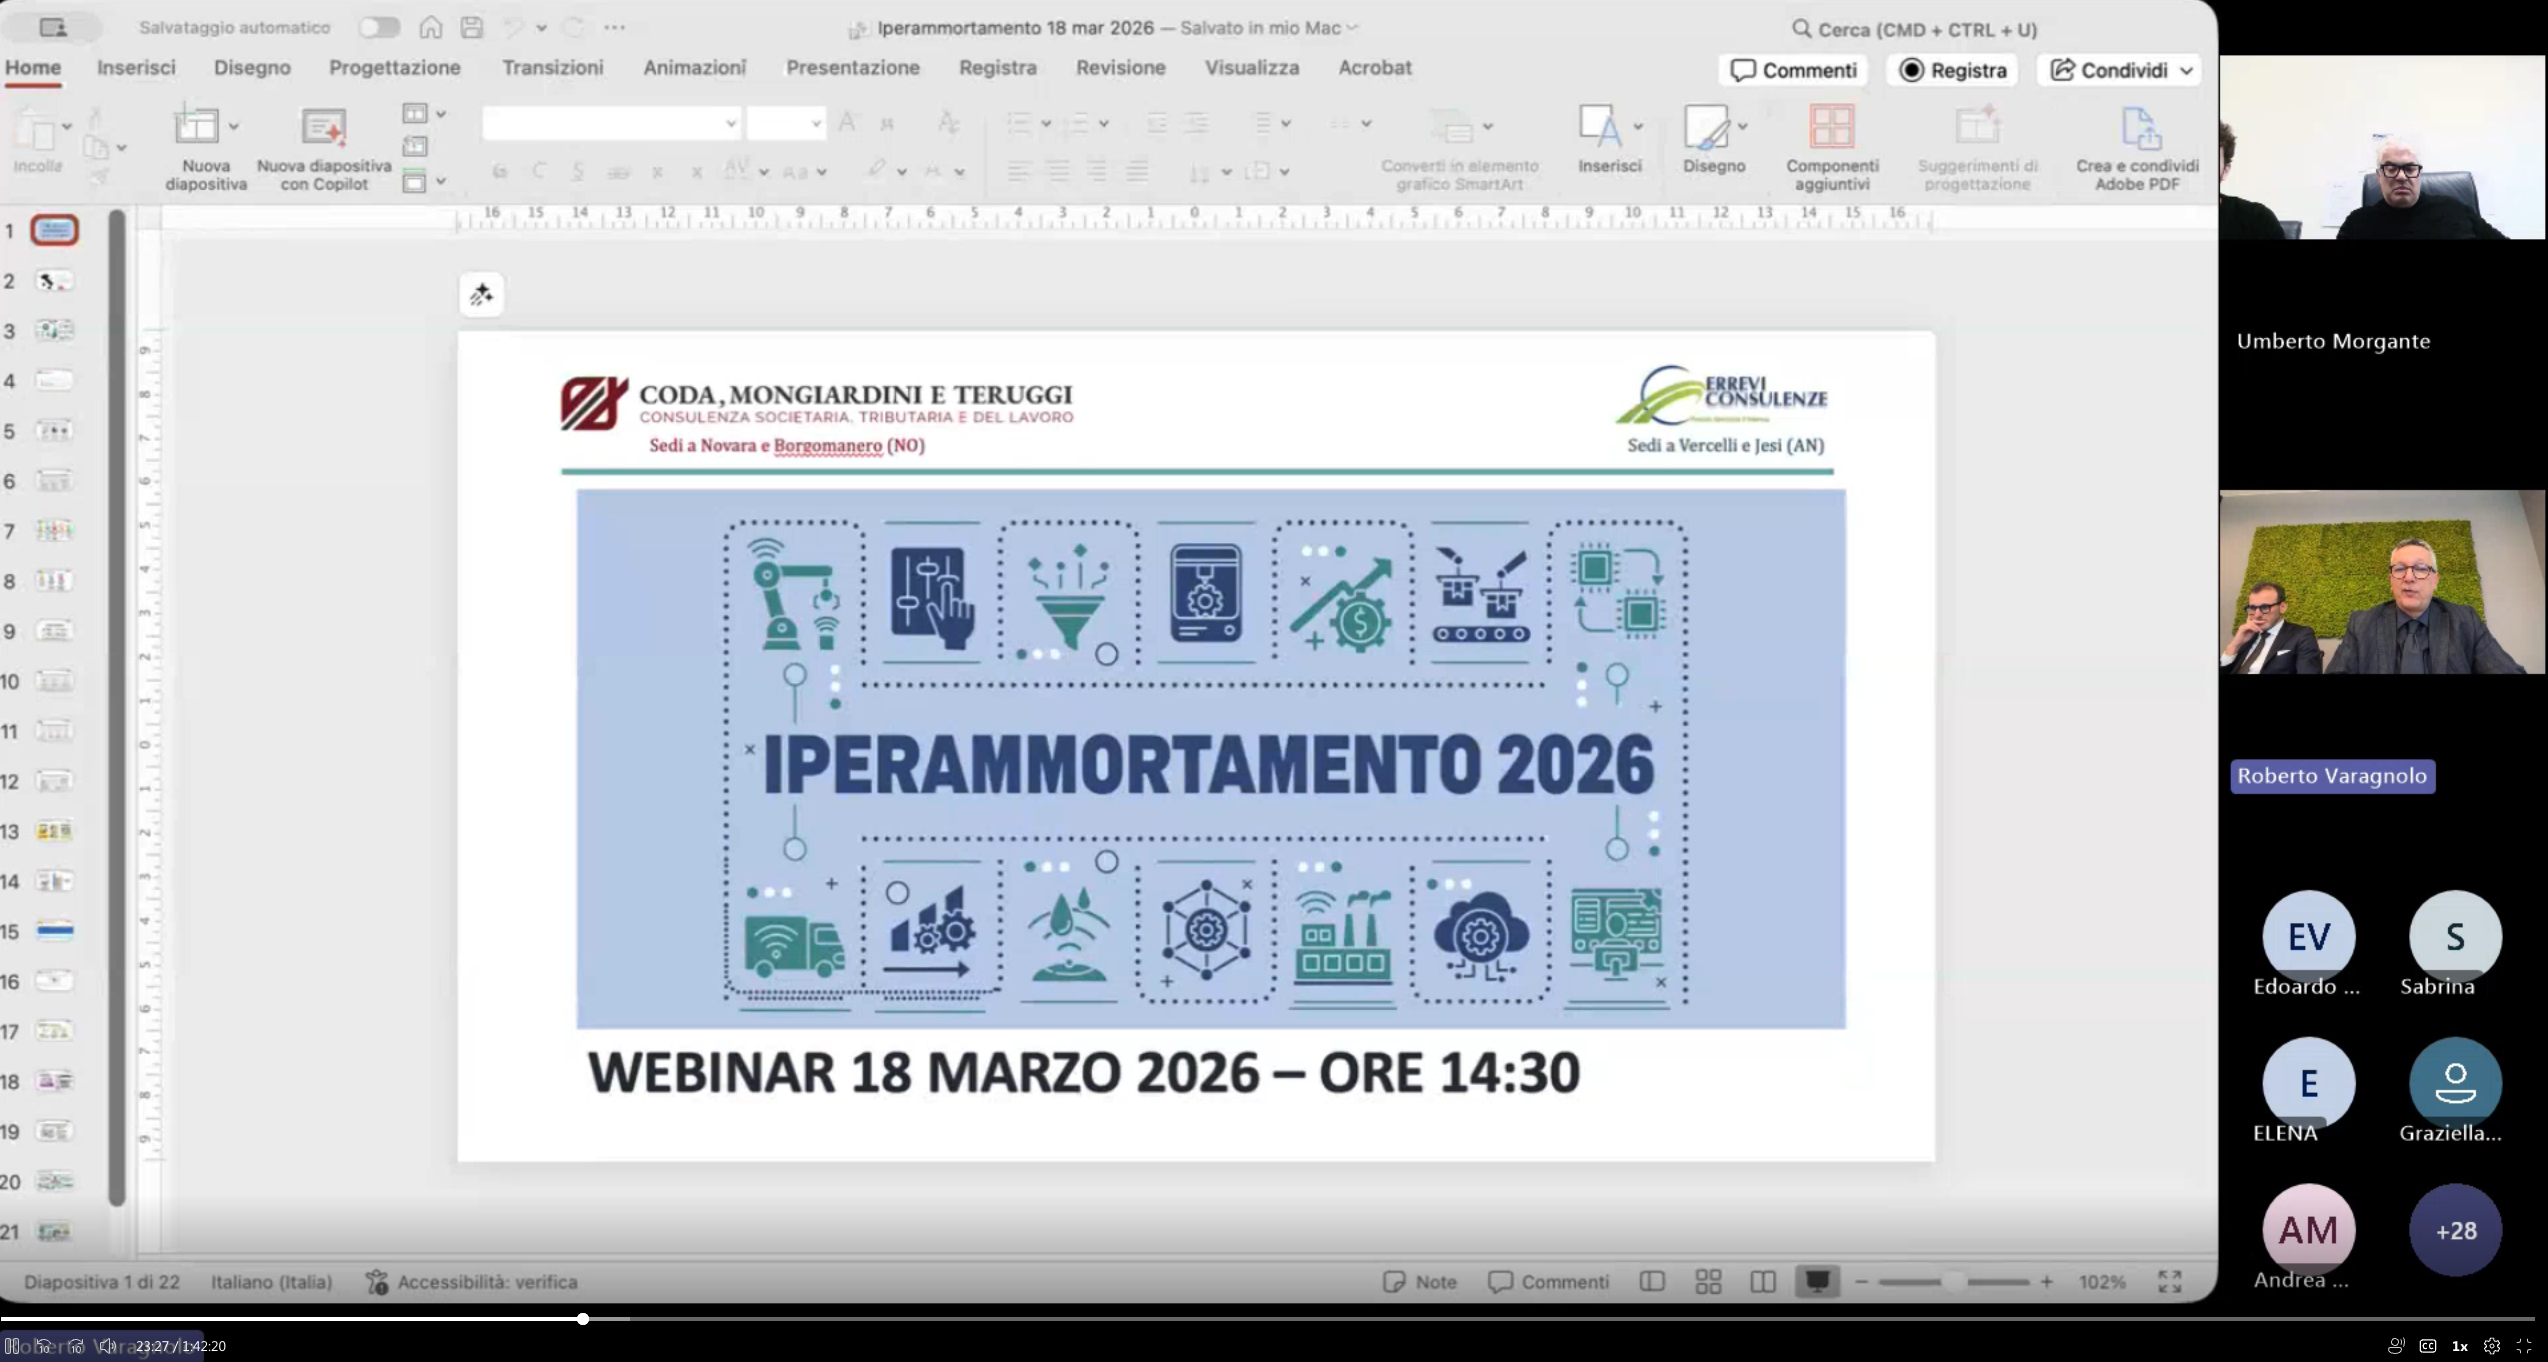Click the video progress bar handle
The width and height of the screenshot is (2548, 1362).
[x=582, y=1319]
